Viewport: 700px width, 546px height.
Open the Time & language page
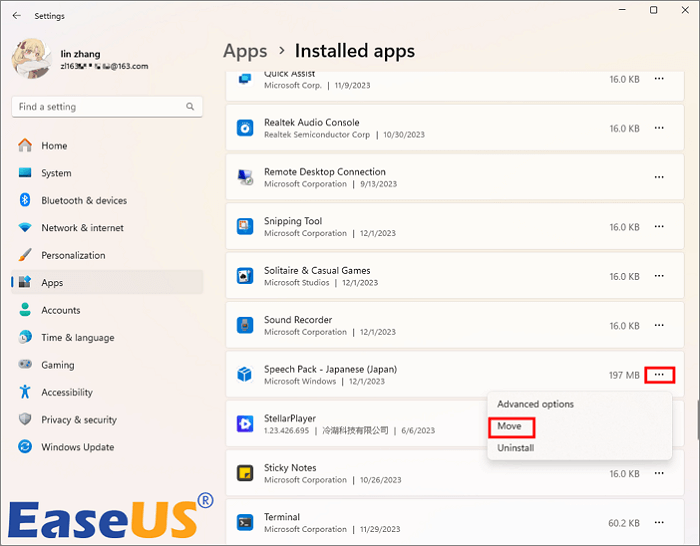tap(107, 338)
